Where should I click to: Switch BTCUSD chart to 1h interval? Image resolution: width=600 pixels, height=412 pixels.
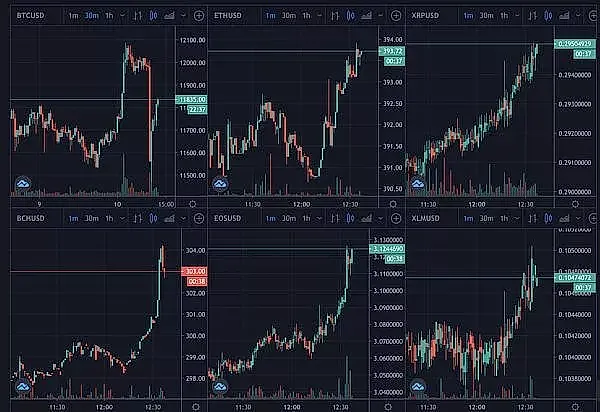point(109,16)
